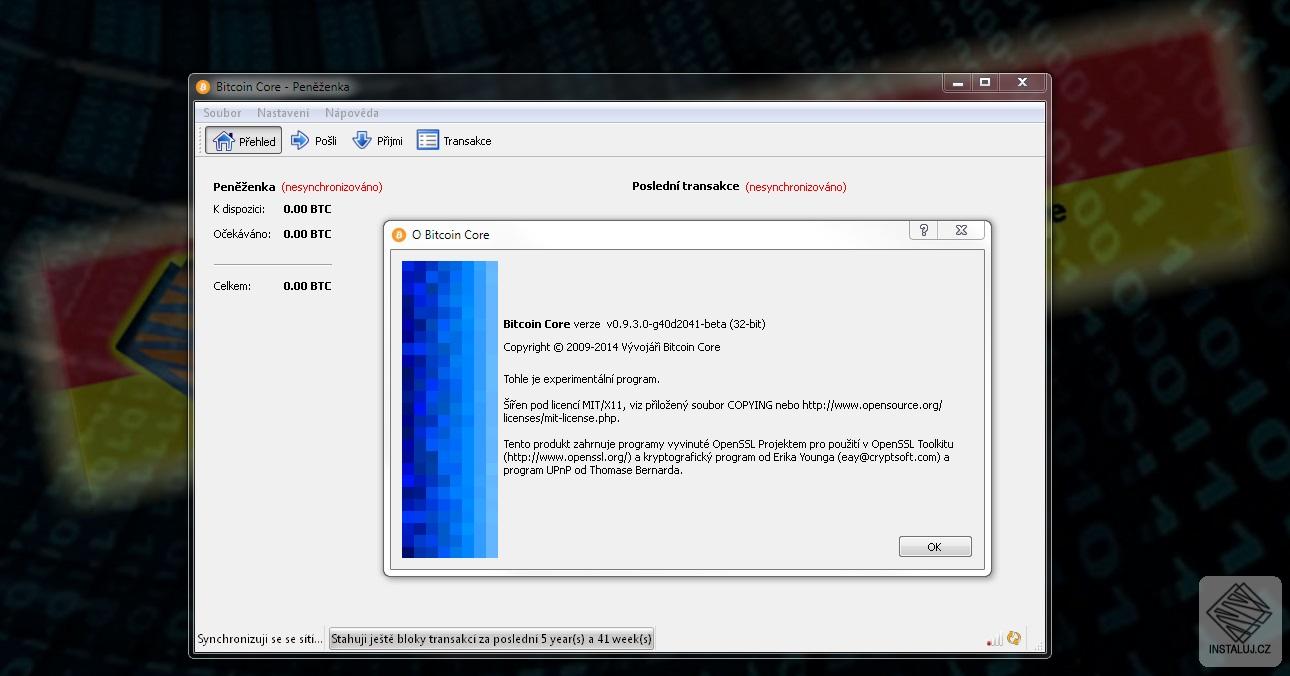Image resolution: width=1290 pixels, height=676 pixels.
Task: Click the Očekáváno 0.00 BTC value
Action: click(x=307, y=234)
